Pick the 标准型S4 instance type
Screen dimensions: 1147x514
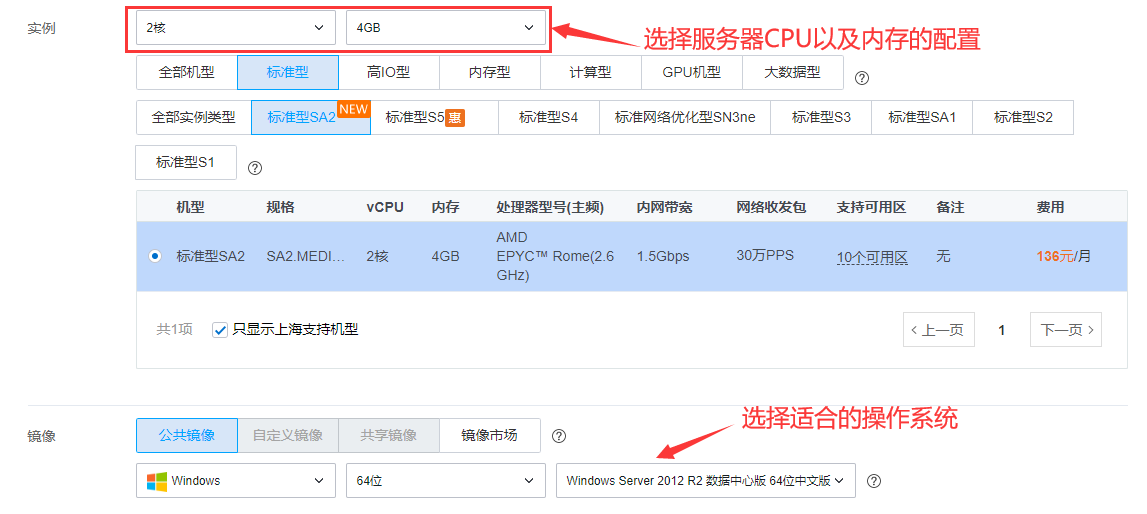tap(549, 117)
